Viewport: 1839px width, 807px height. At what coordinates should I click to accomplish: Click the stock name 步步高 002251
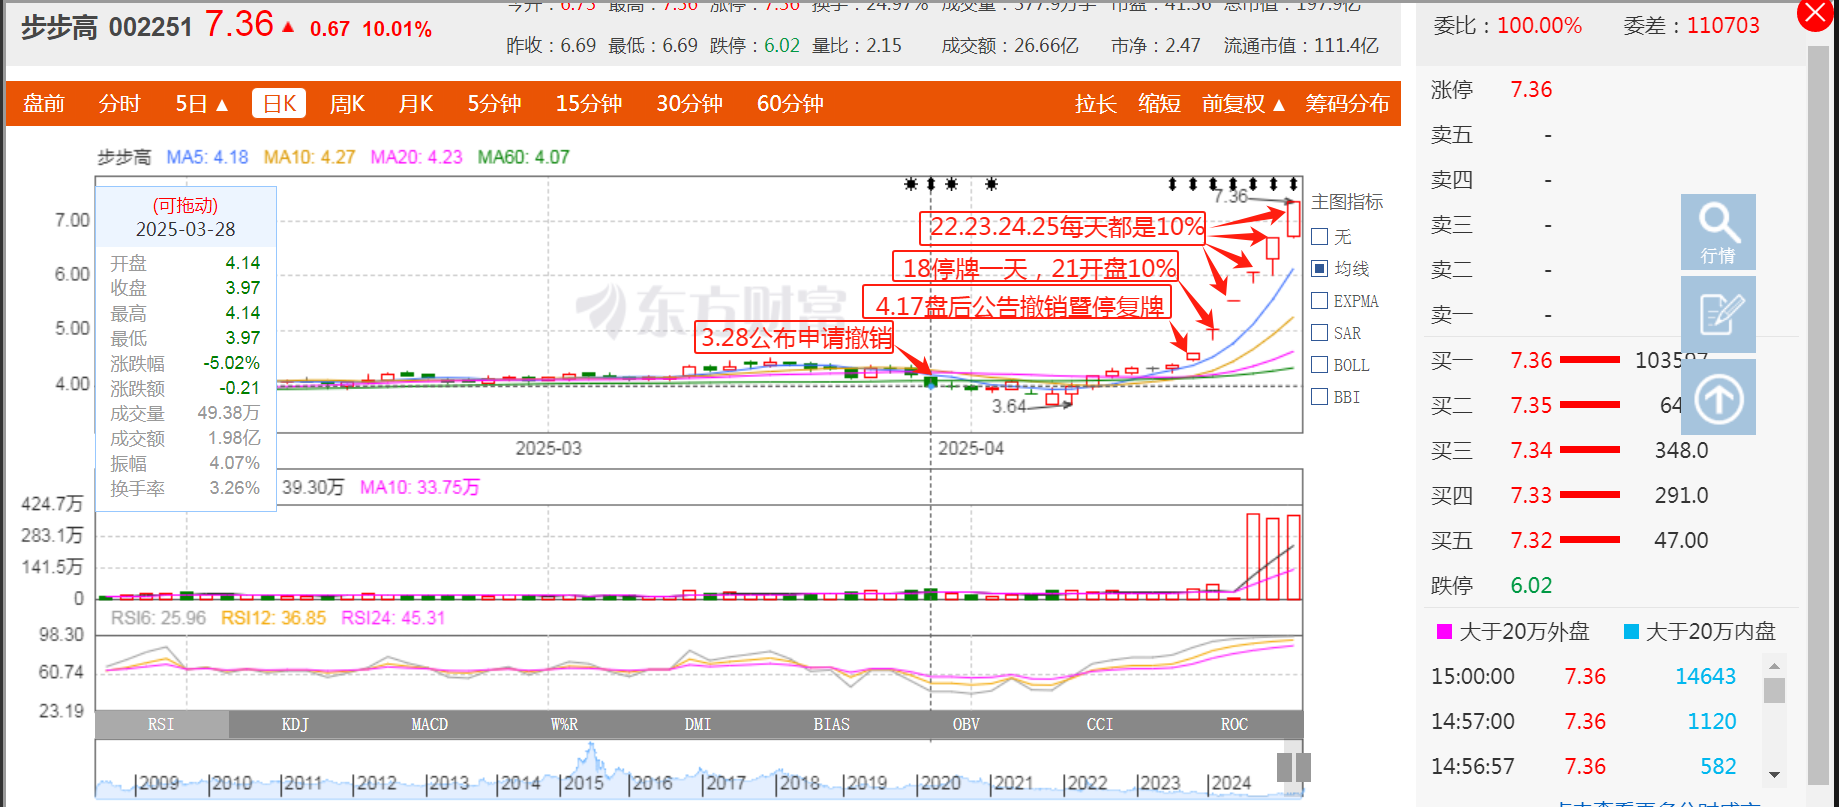coord(106,27)
